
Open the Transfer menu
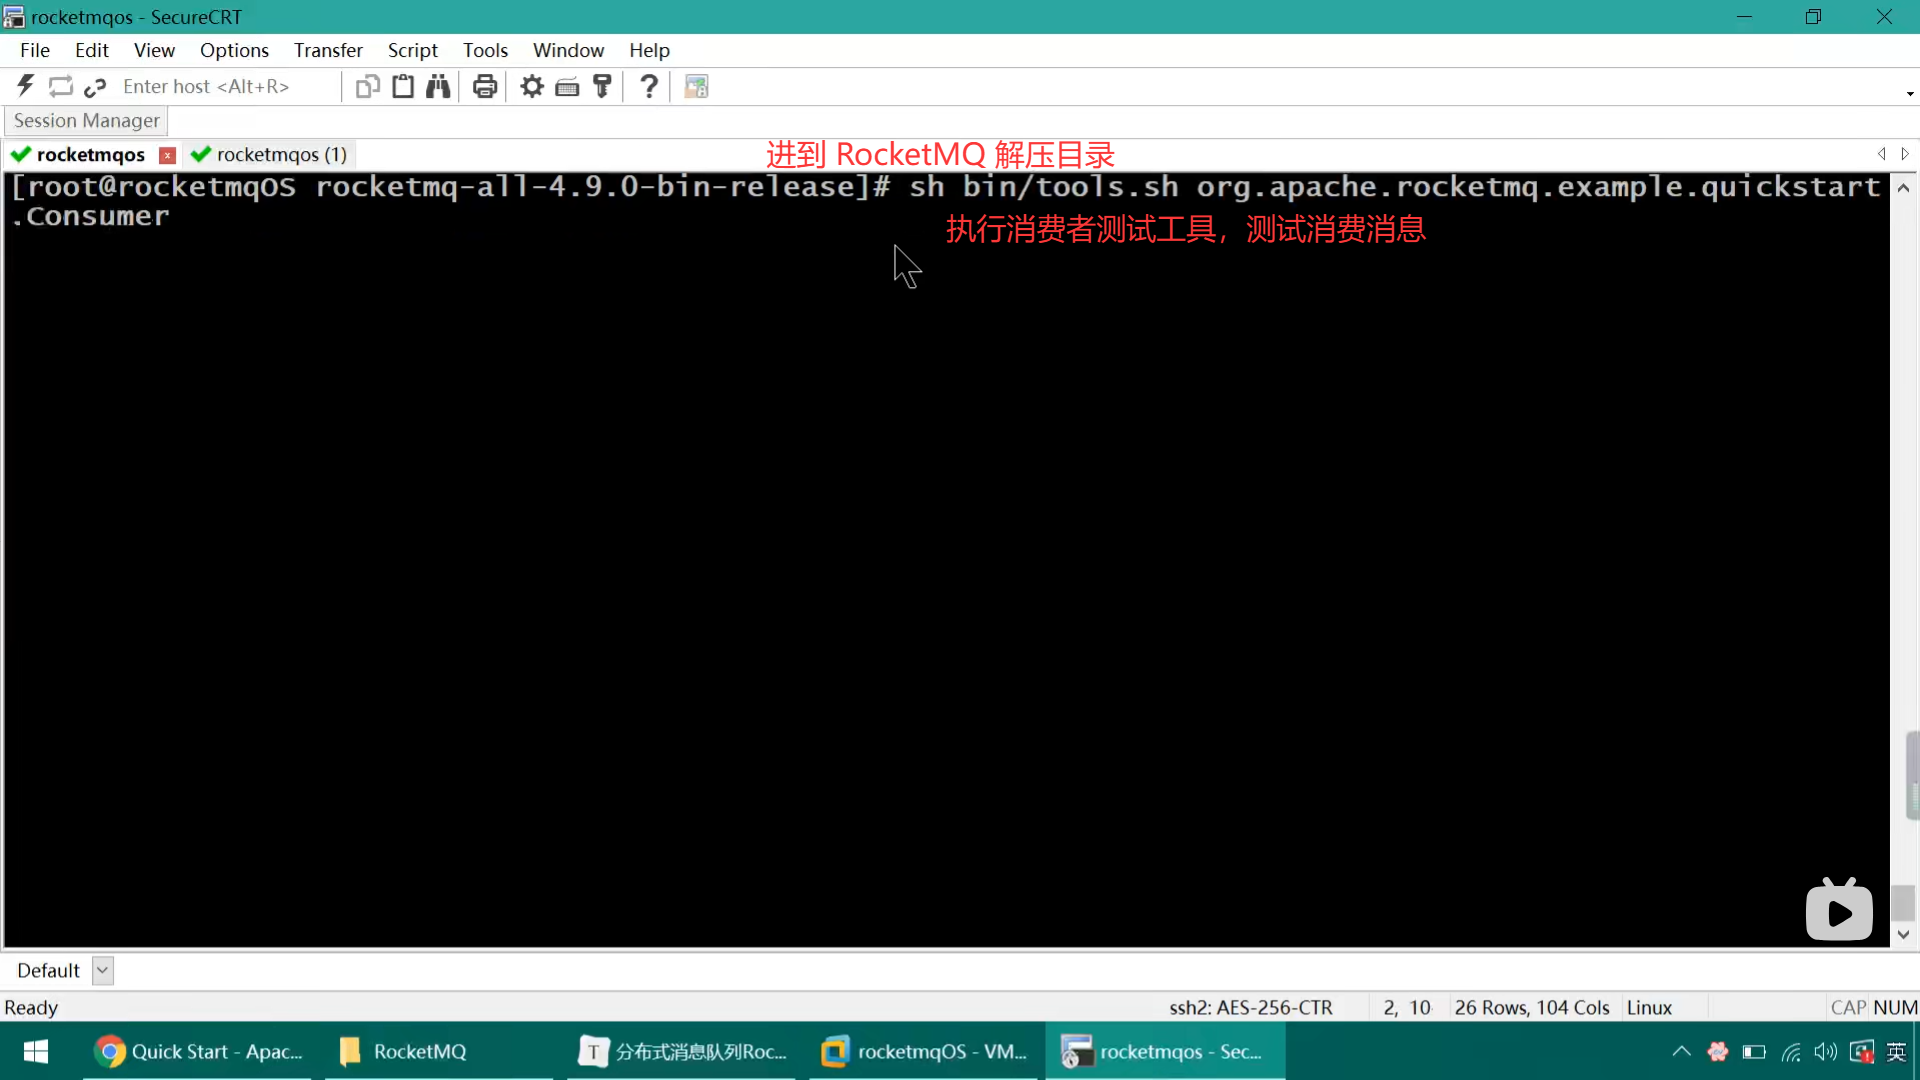point(328,50)
